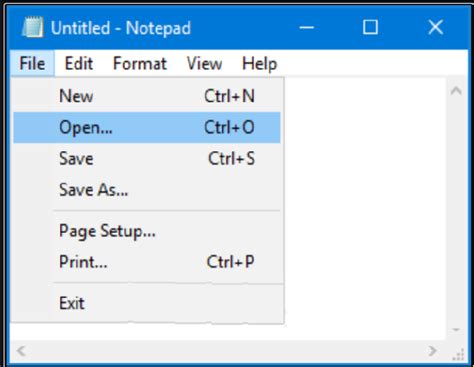Maximize the Notepad window
Image resolution: width=474 pixels, height=367 pixels.
(x=370, y=27)
